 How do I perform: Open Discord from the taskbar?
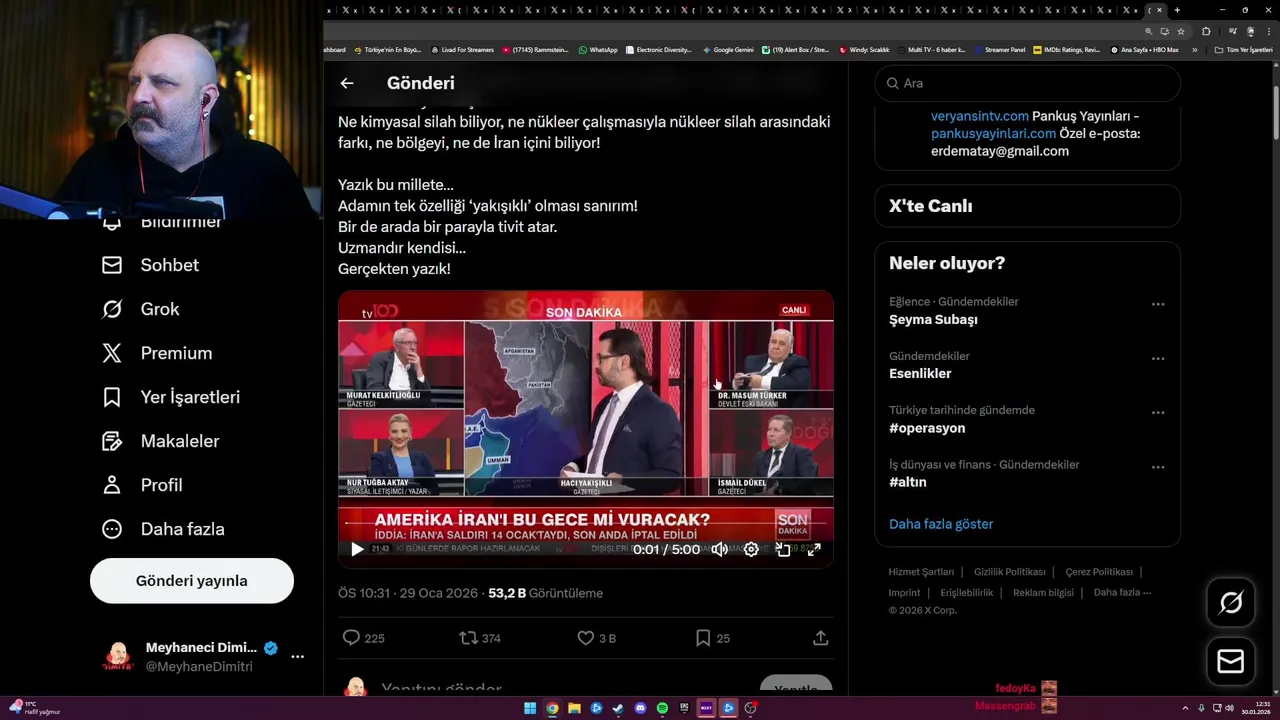pyautogui.click(x=640, y=708)
